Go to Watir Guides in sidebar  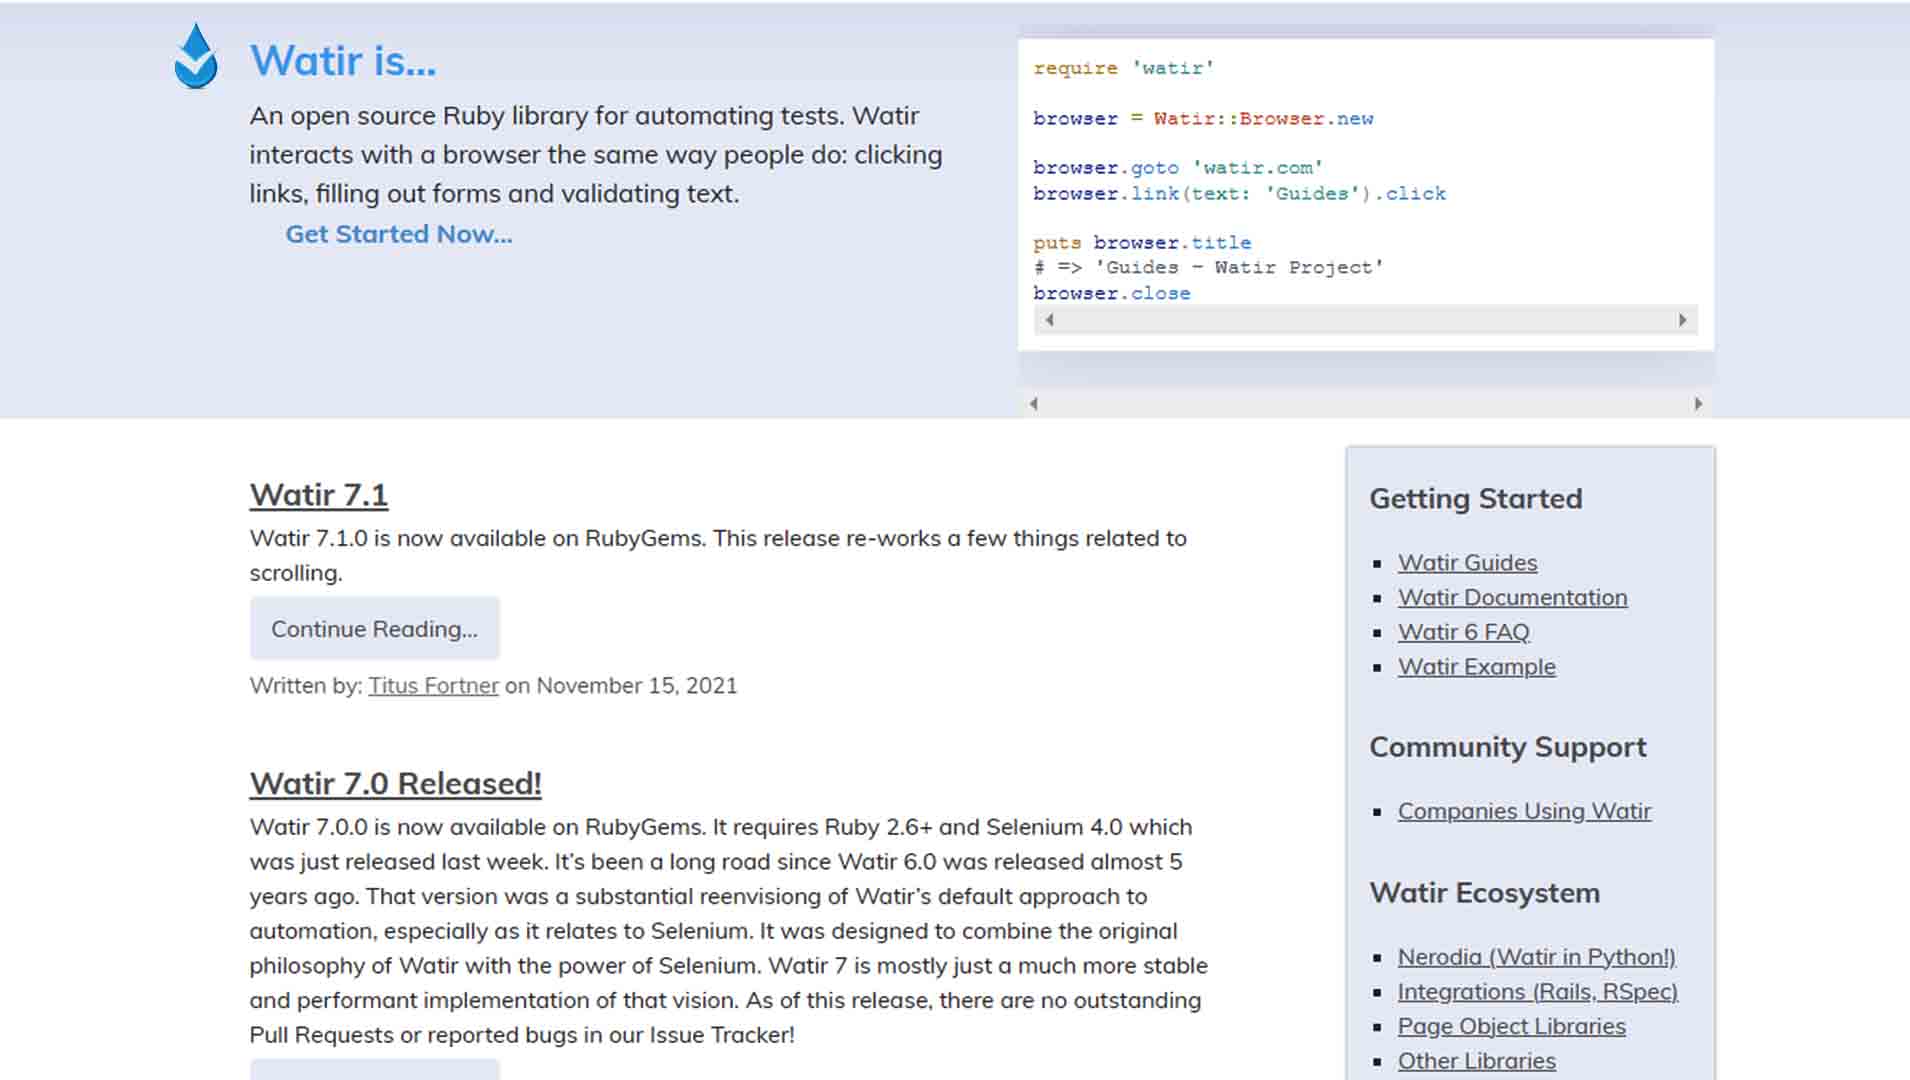click(1466, 563)
